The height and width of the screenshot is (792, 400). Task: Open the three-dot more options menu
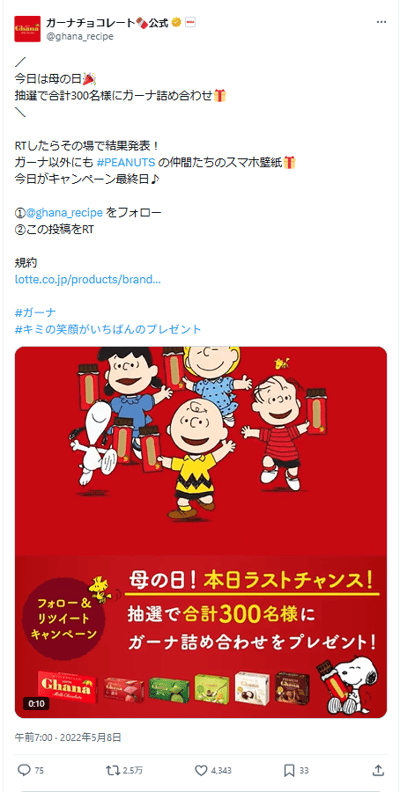382,23
